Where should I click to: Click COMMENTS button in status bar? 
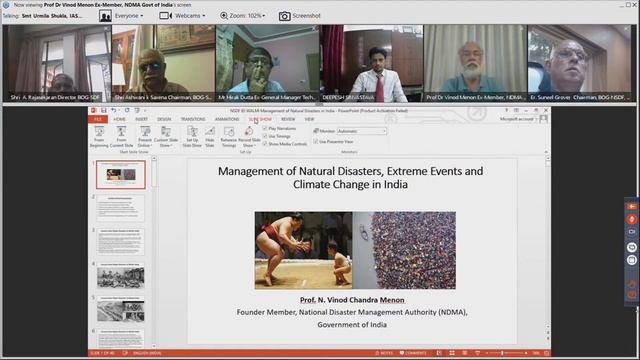pyautogui.click(x=413, y=353)
